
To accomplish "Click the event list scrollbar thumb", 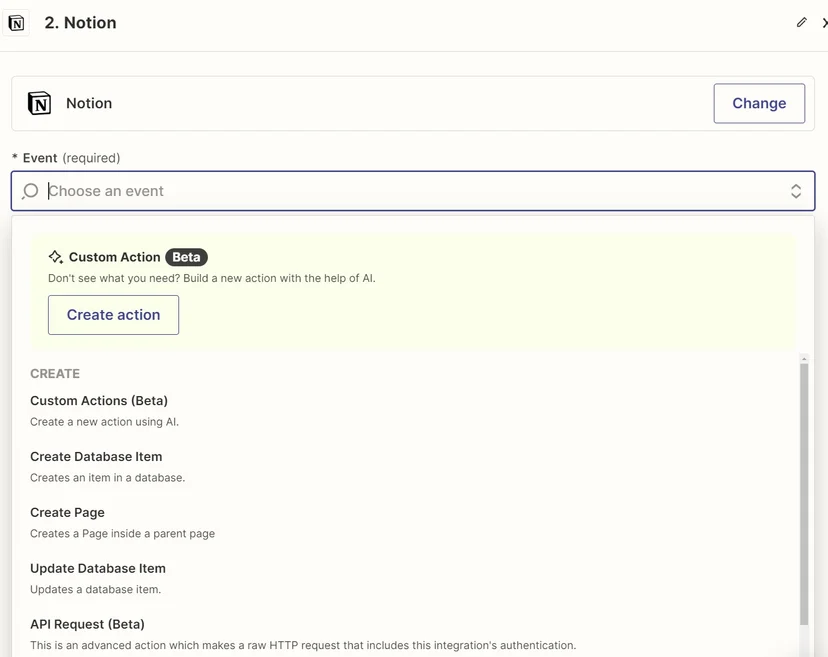I will [804, 494].
